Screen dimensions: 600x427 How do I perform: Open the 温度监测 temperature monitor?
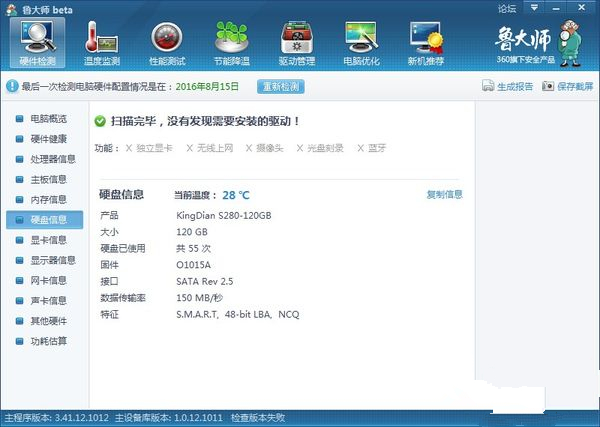(102, 43)
